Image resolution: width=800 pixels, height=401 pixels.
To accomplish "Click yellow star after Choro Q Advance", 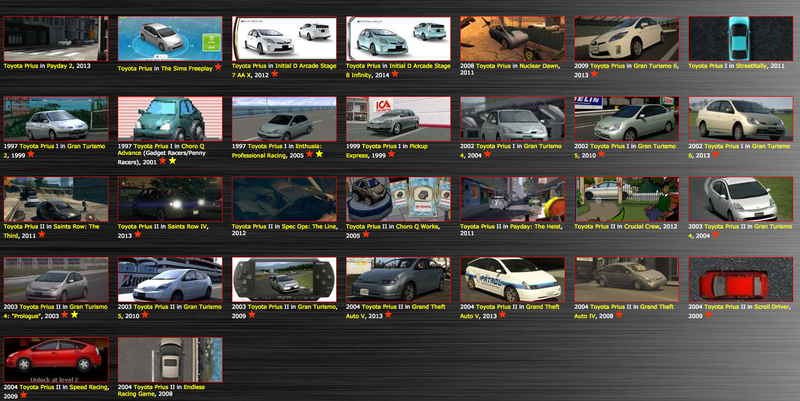I will tap(172, 161).
